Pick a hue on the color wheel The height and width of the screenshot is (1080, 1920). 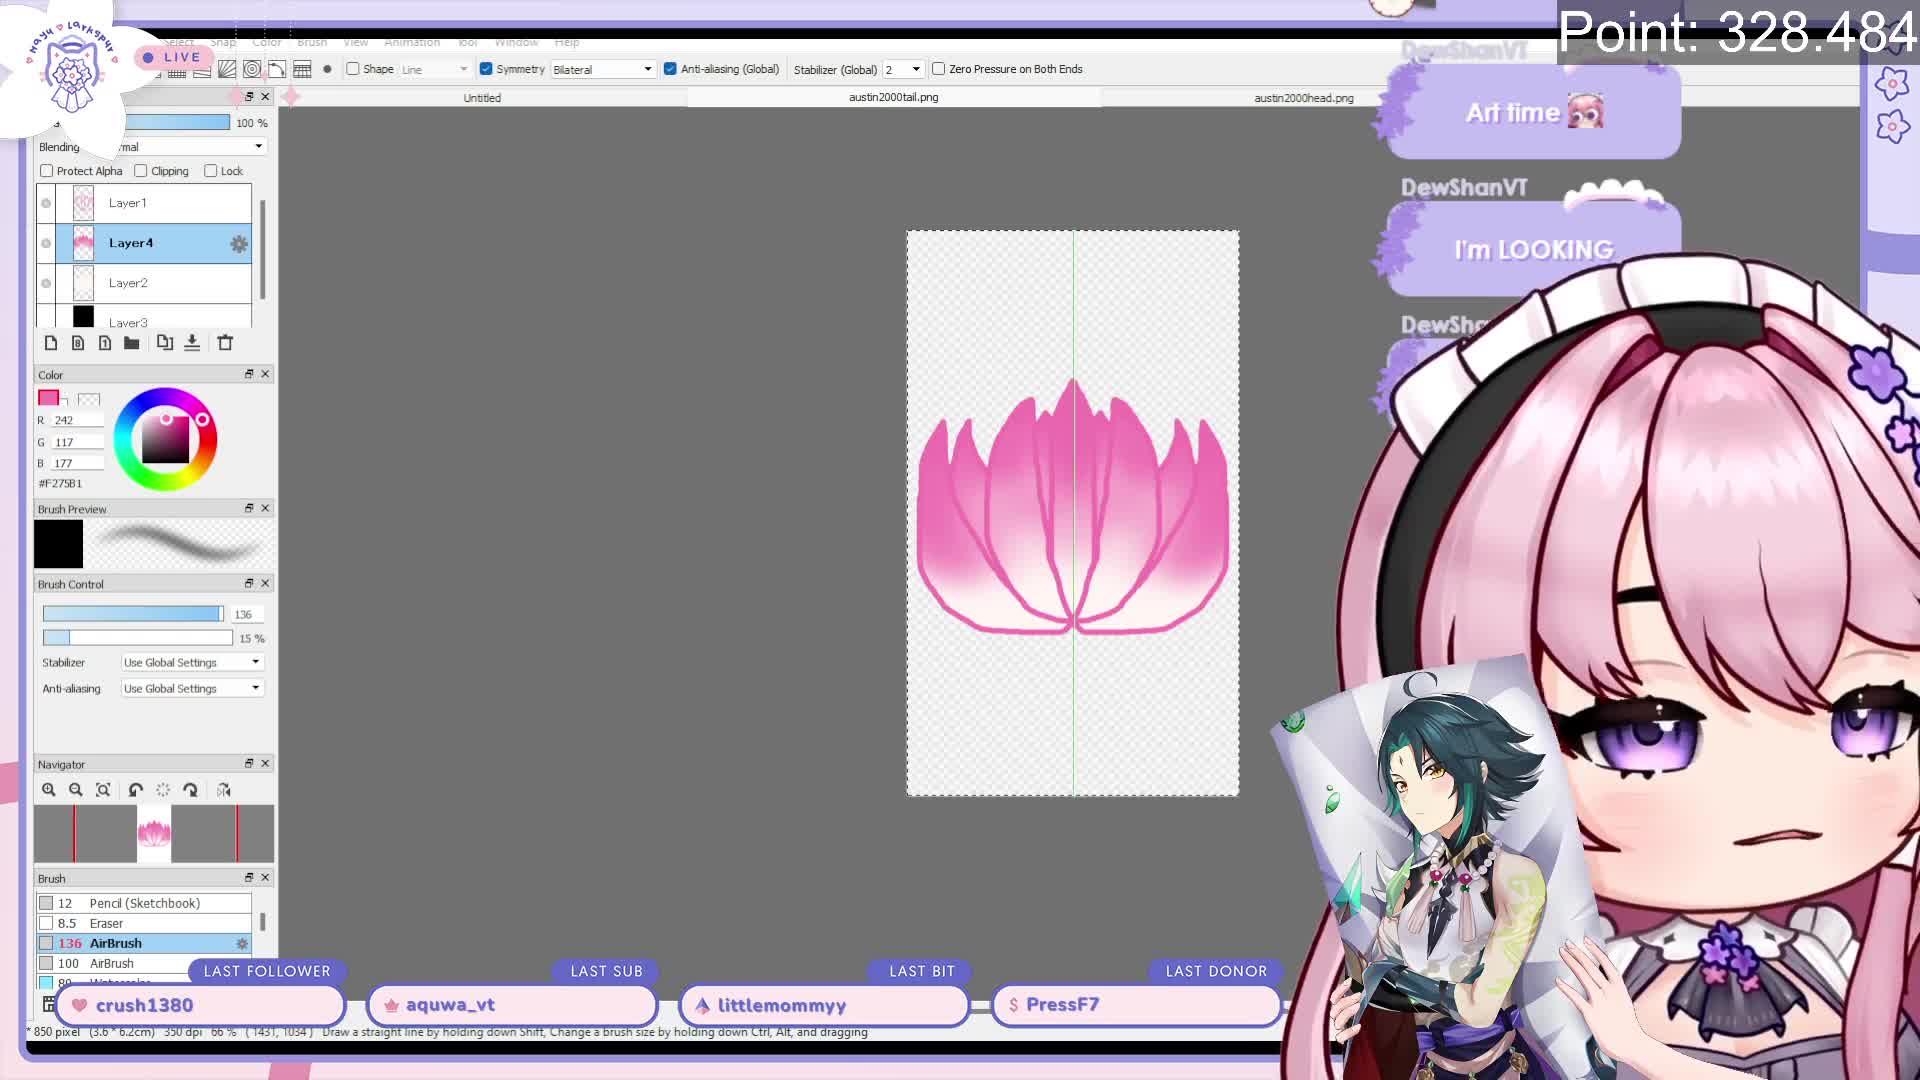[x=165, y=439]
